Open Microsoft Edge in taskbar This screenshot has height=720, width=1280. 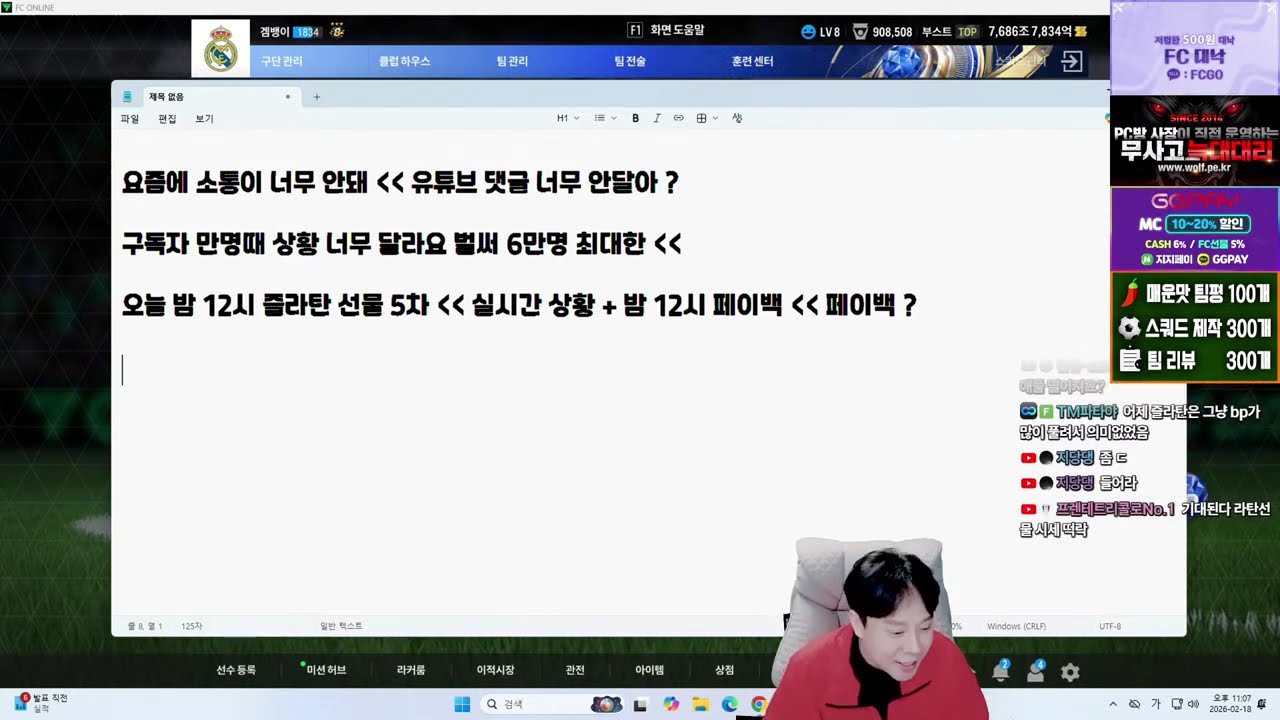tap(730, 704)
